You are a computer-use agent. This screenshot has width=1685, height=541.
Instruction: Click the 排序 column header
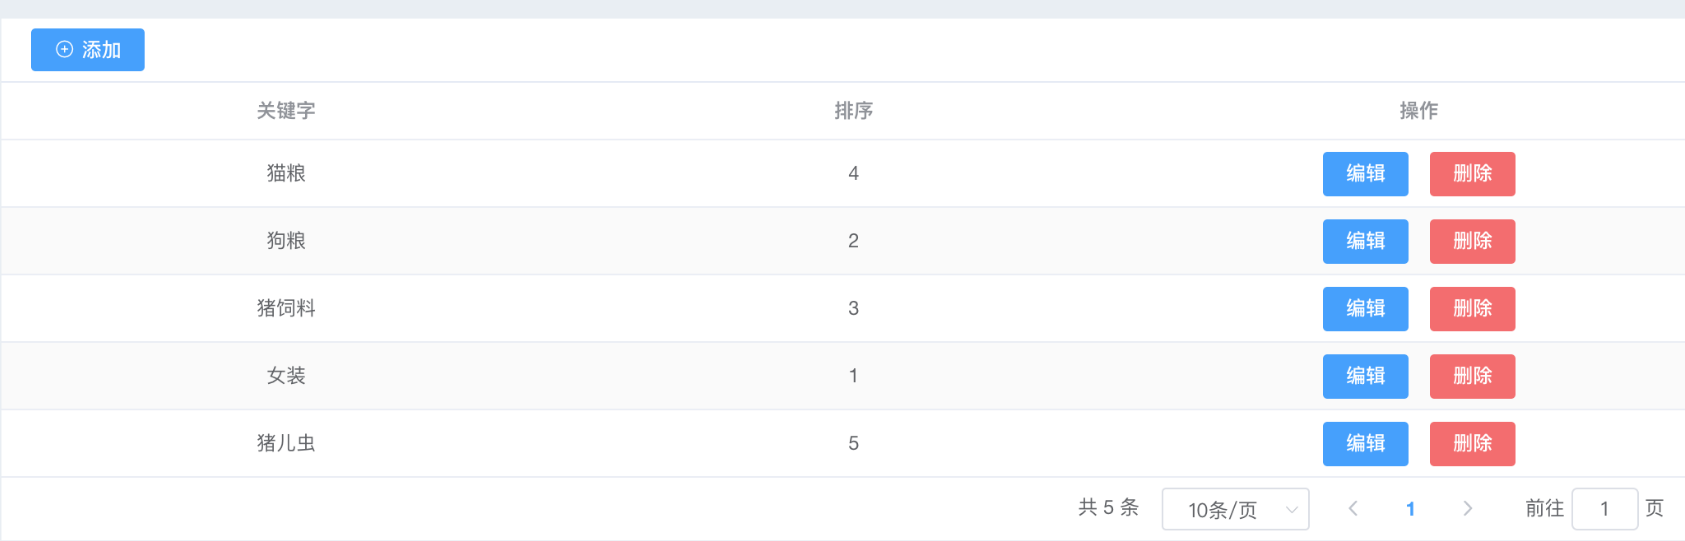pos(853,111)
